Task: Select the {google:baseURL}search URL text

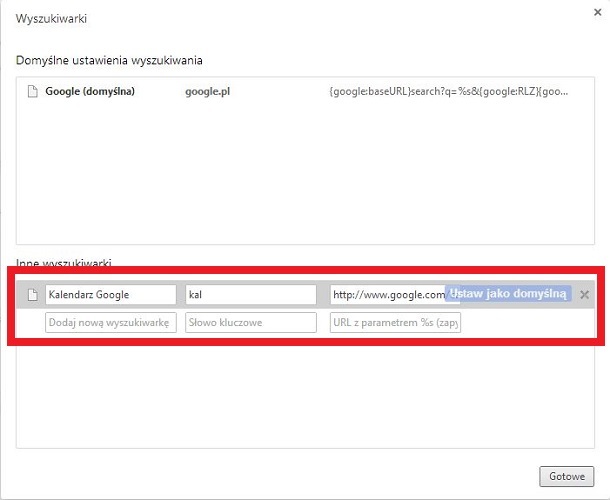Action: [449, 91]
